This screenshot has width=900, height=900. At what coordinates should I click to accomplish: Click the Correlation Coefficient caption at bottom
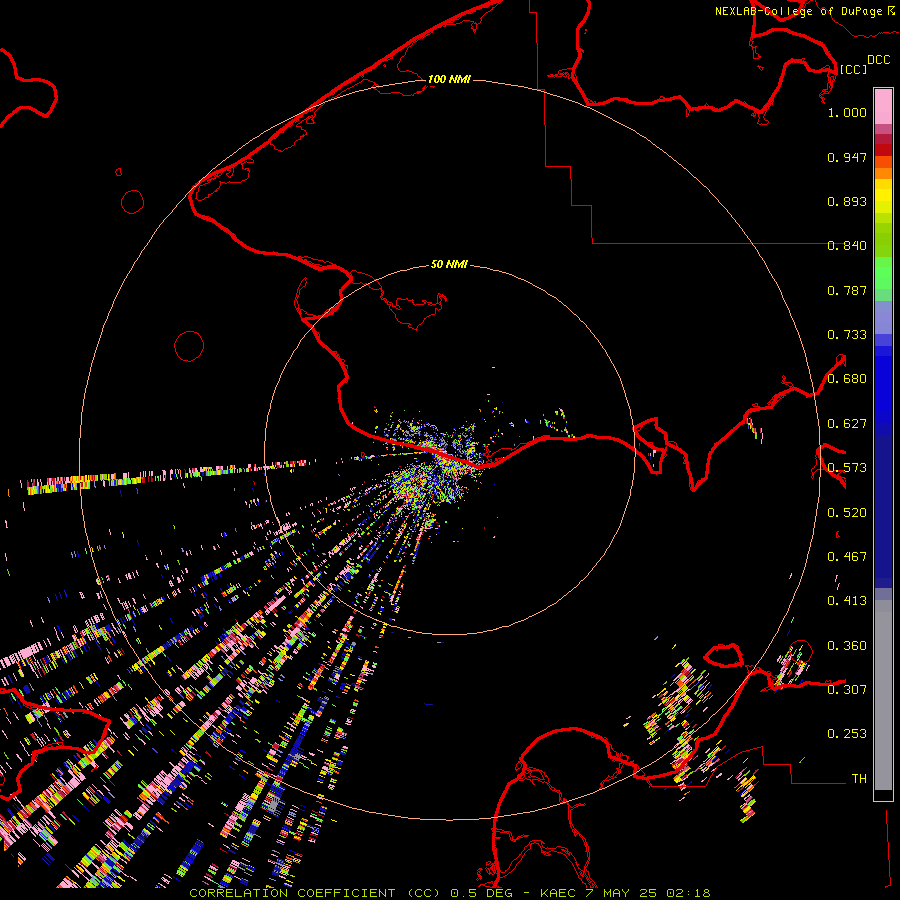(x=450, y=893)
